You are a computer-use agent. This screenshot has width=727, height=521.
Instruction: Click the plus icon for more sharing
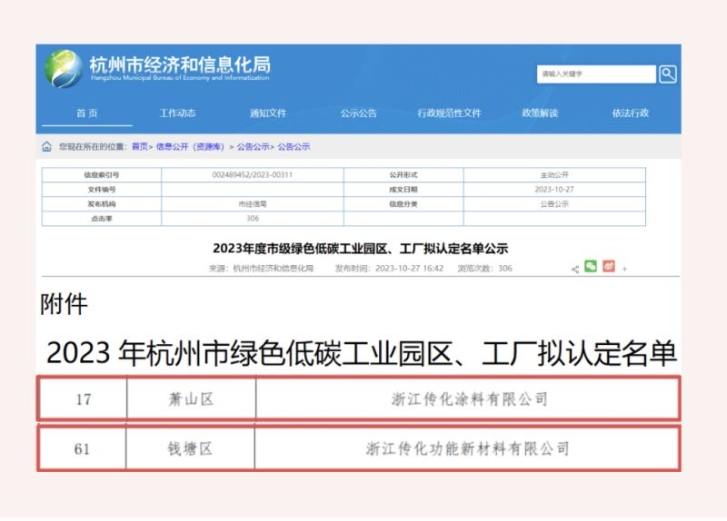click(625, 269)
